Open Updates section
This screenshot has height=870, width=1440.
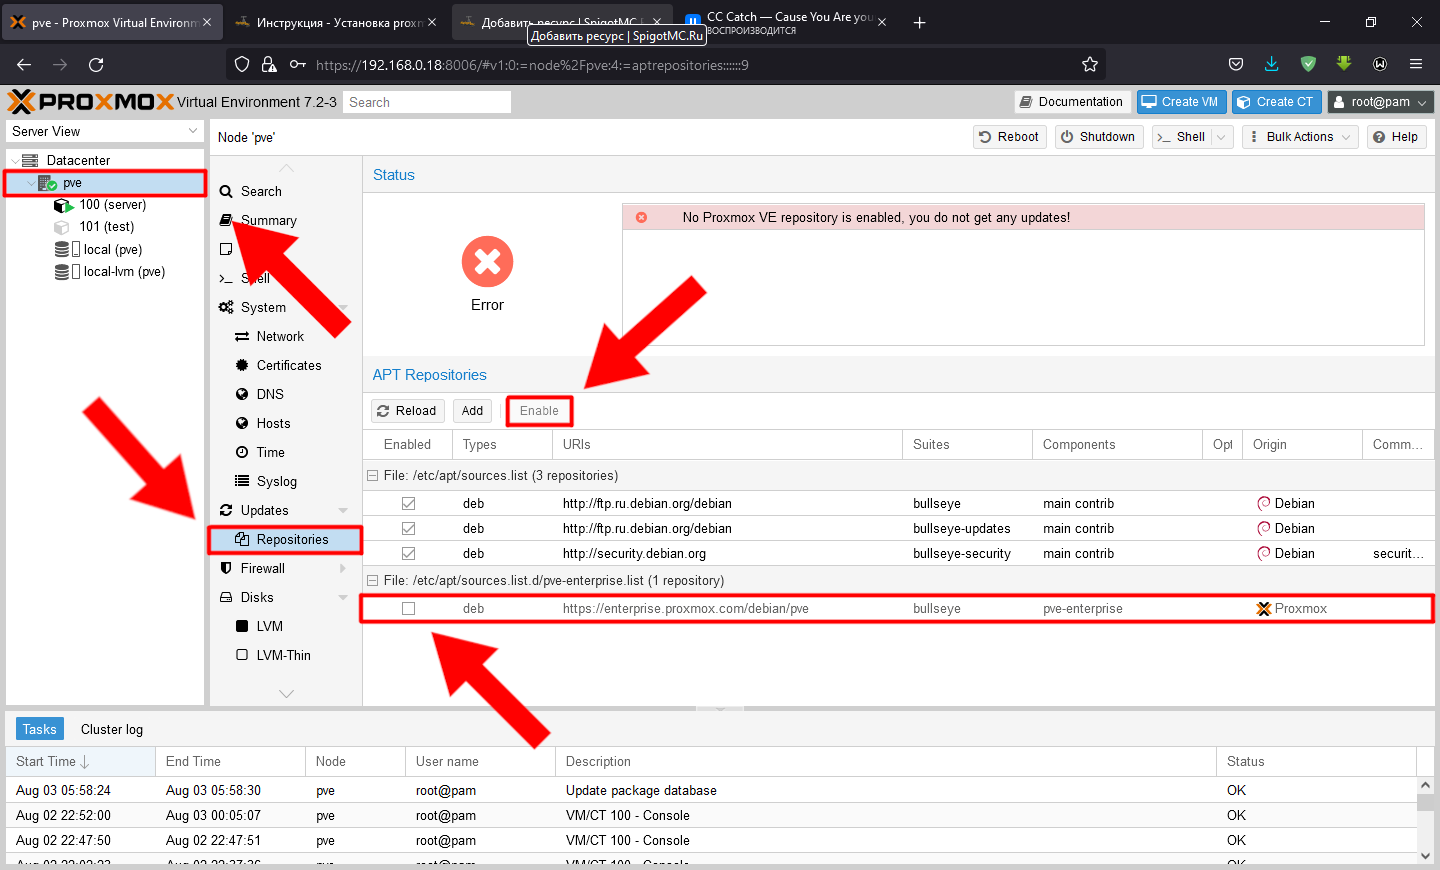[x=264, y=510]
